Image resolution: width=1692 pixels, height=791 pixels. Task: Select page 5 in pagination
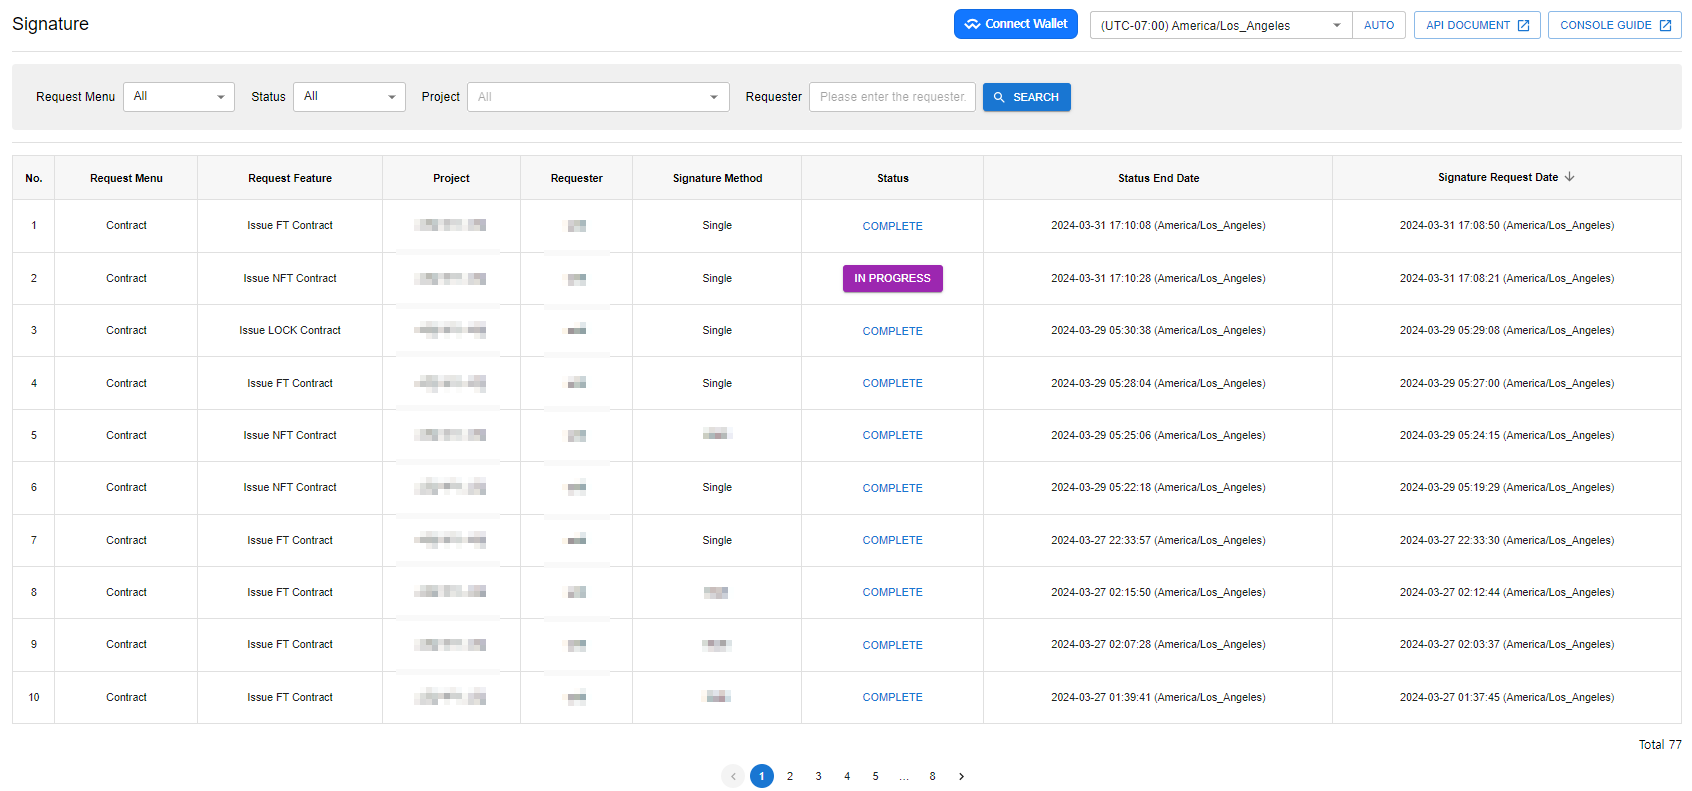coord(875,776)
